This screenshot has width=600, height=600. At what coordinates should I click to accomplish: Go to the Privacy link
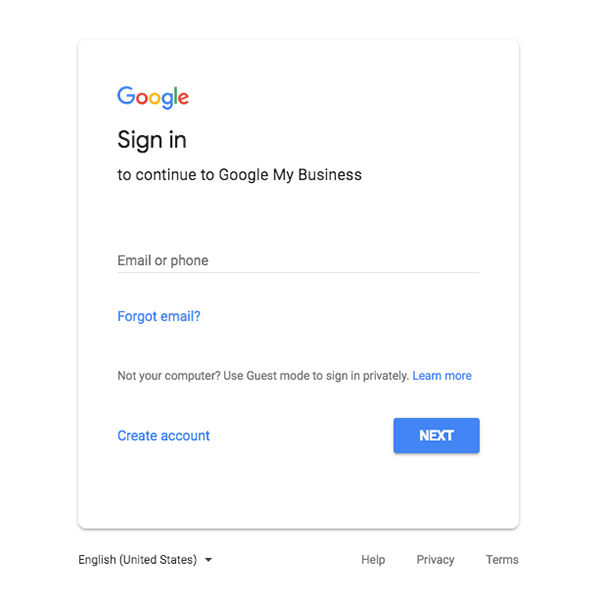point(435,560)
